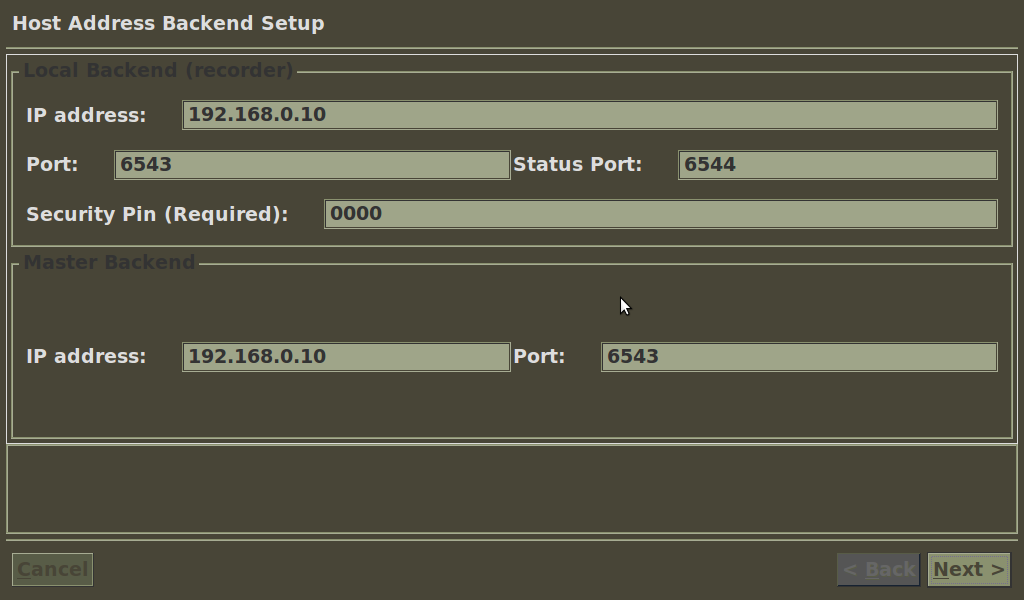1024x600 pixels.
Task: Click the 'Host Address Backend Setup' title
Action: click(168, 23)
